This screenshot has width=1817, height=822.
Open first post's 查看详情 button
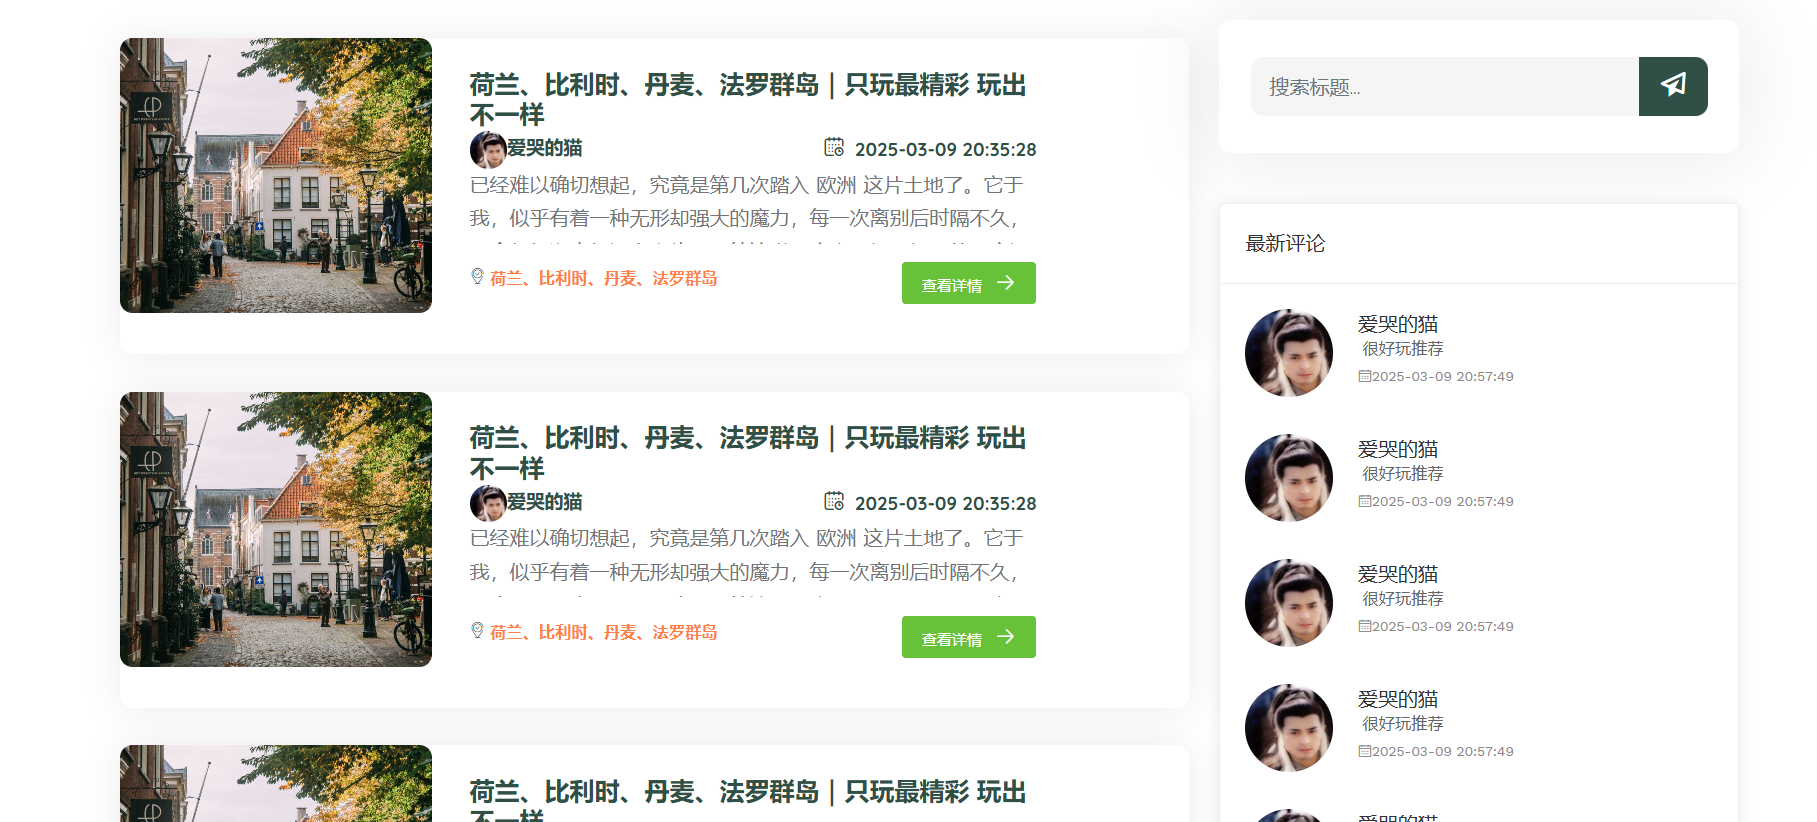tap(969, 283)
